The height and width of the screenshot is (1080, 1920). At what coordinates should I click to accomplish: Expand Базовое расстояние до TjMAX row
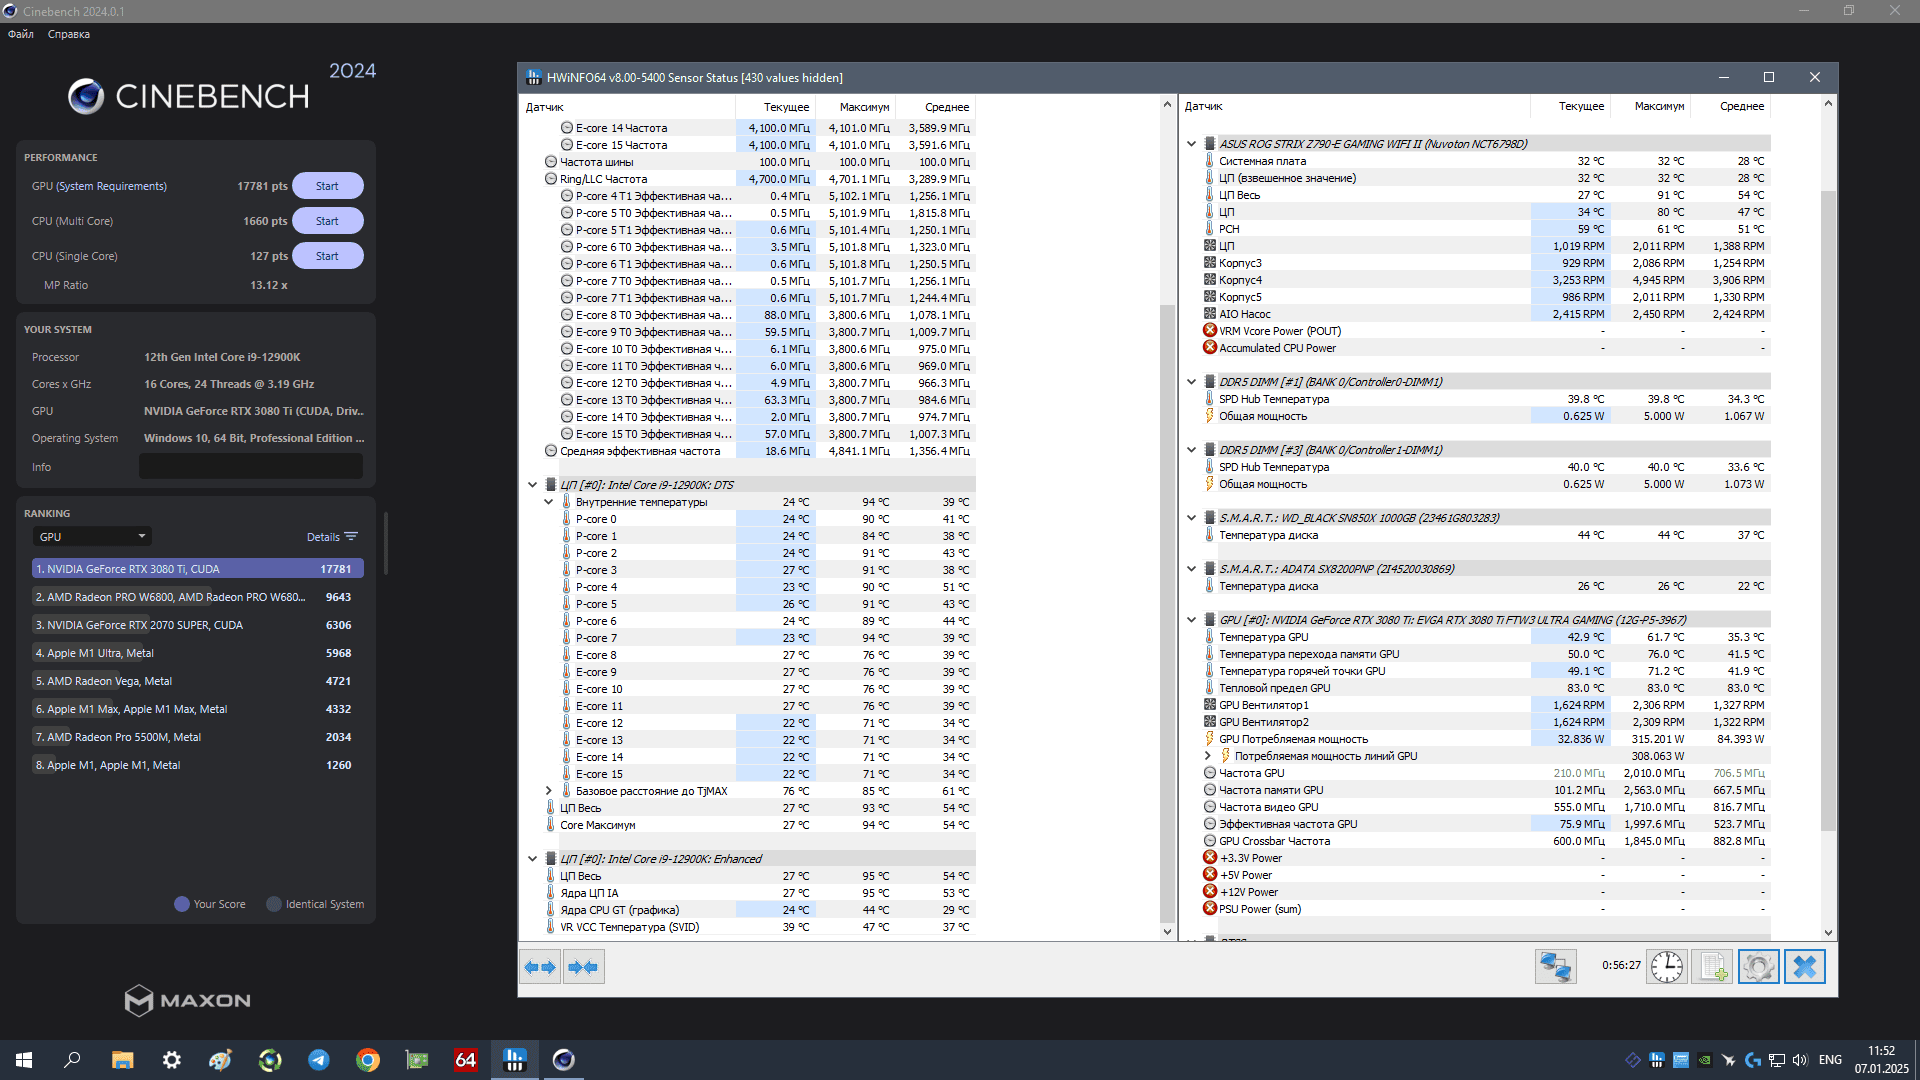click(549, 791)
